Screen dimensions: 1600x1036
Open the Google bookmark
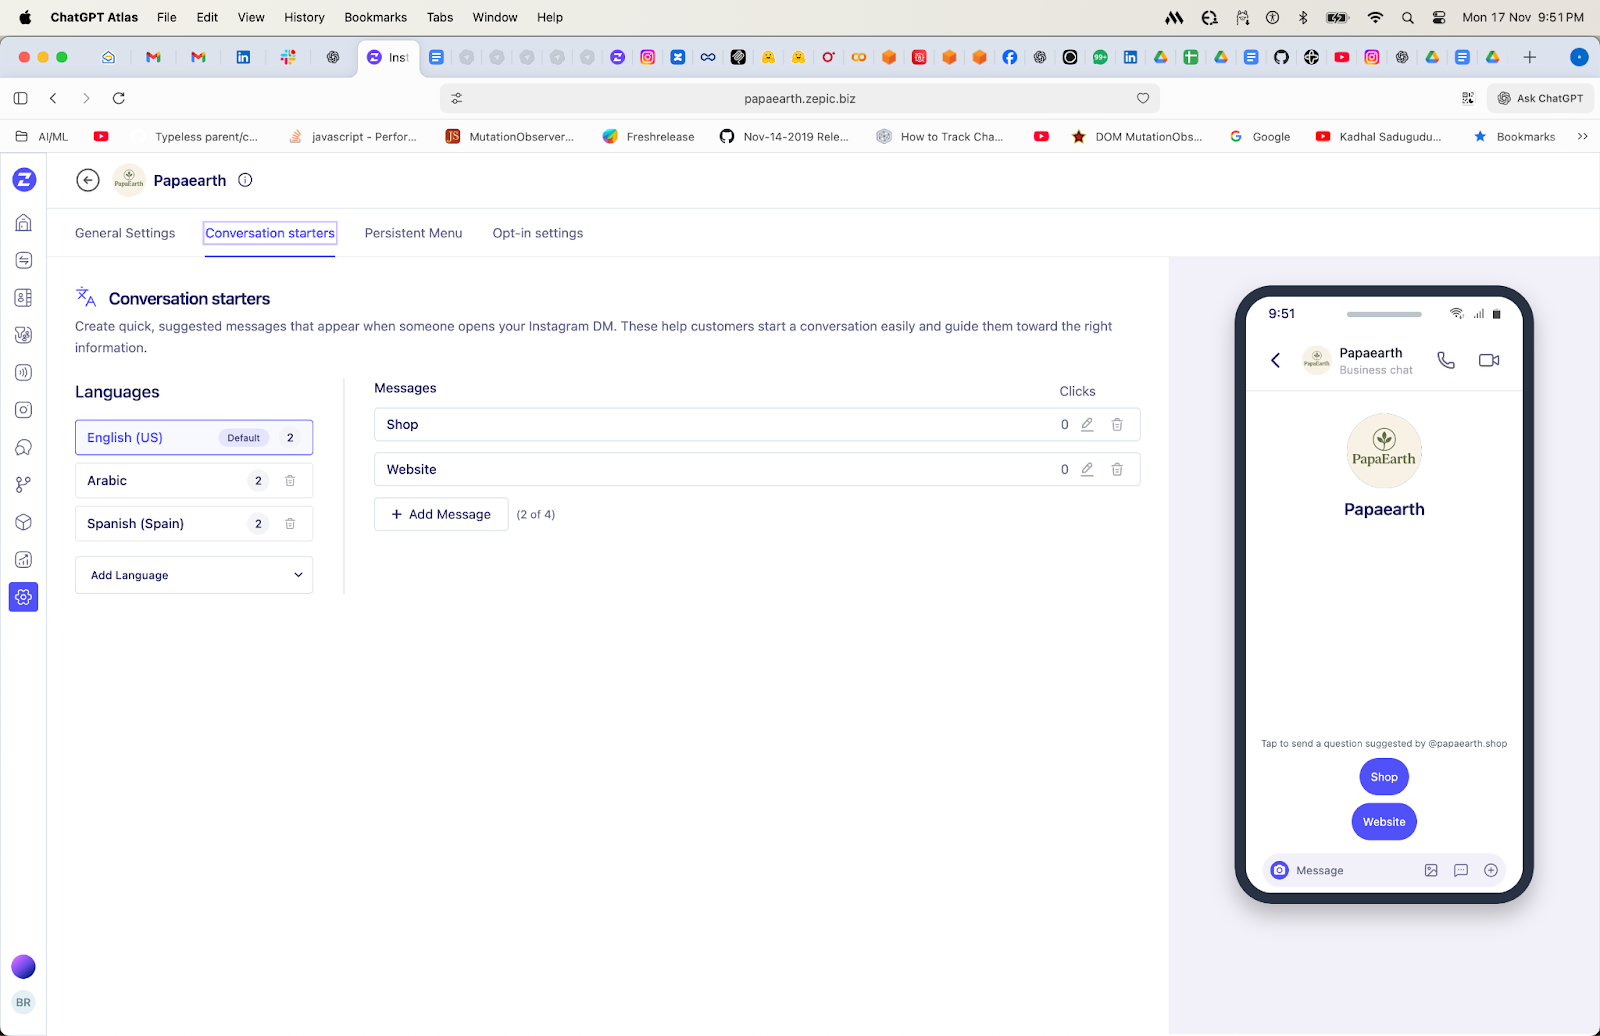point(1260,137)
